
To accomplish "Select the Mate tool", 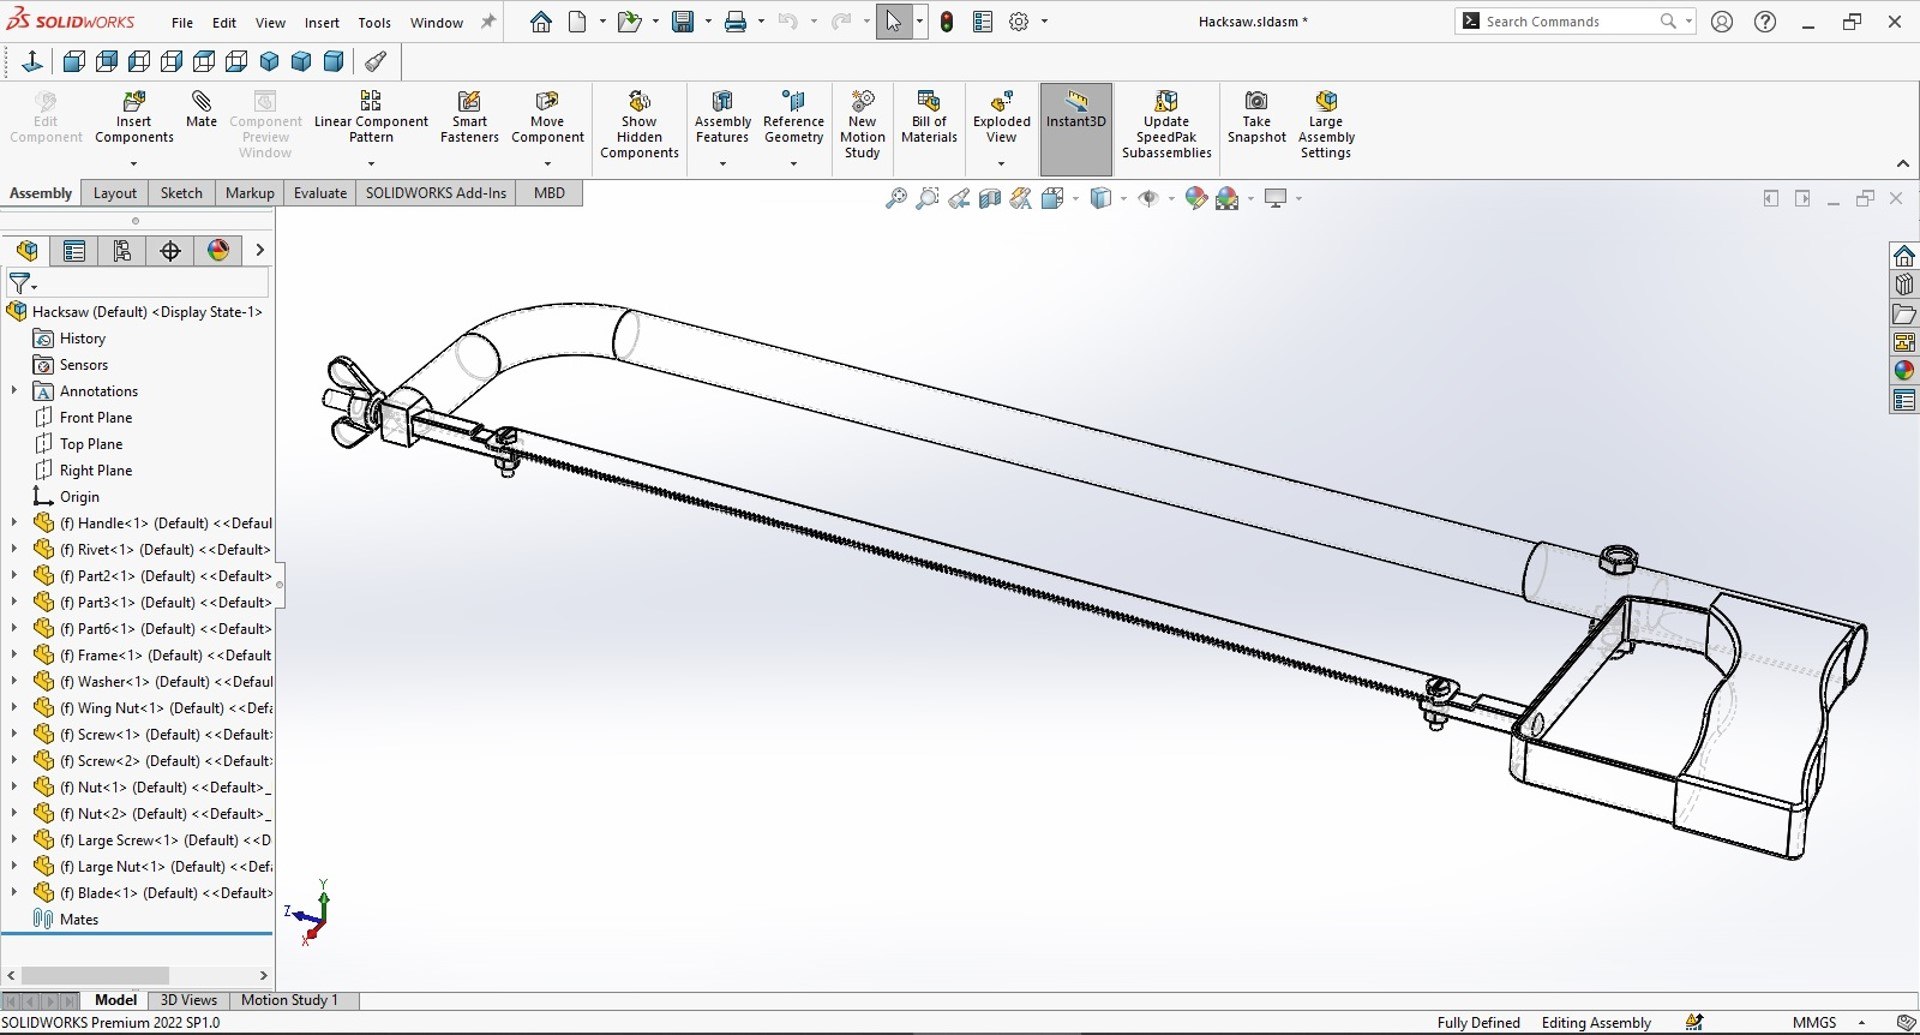I will [201, 109].
